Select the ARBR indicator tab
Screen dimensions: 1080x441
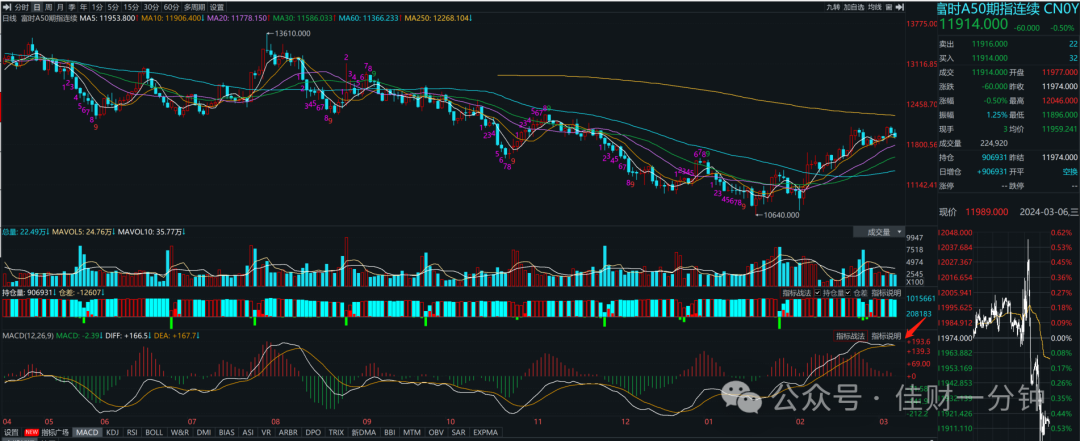(x=286, y=432)
